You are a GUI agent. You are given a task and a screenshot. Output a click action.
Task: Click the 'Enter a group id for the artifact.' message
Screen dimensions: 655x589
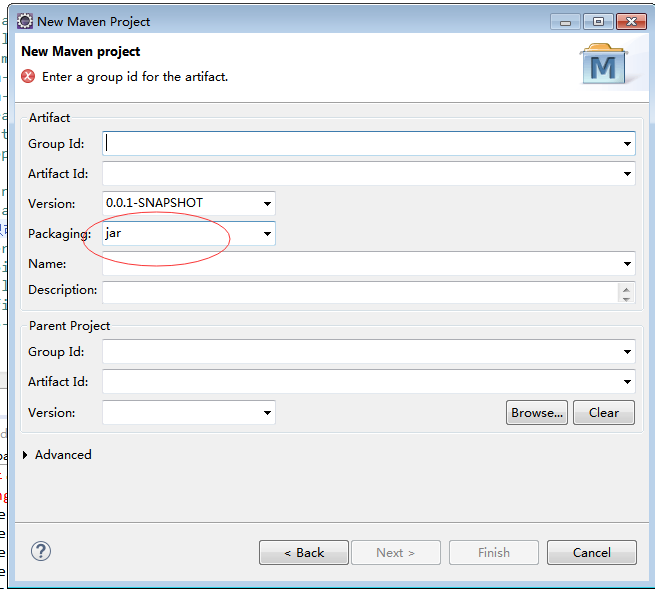pyautogui.click(x=135, y=77)
